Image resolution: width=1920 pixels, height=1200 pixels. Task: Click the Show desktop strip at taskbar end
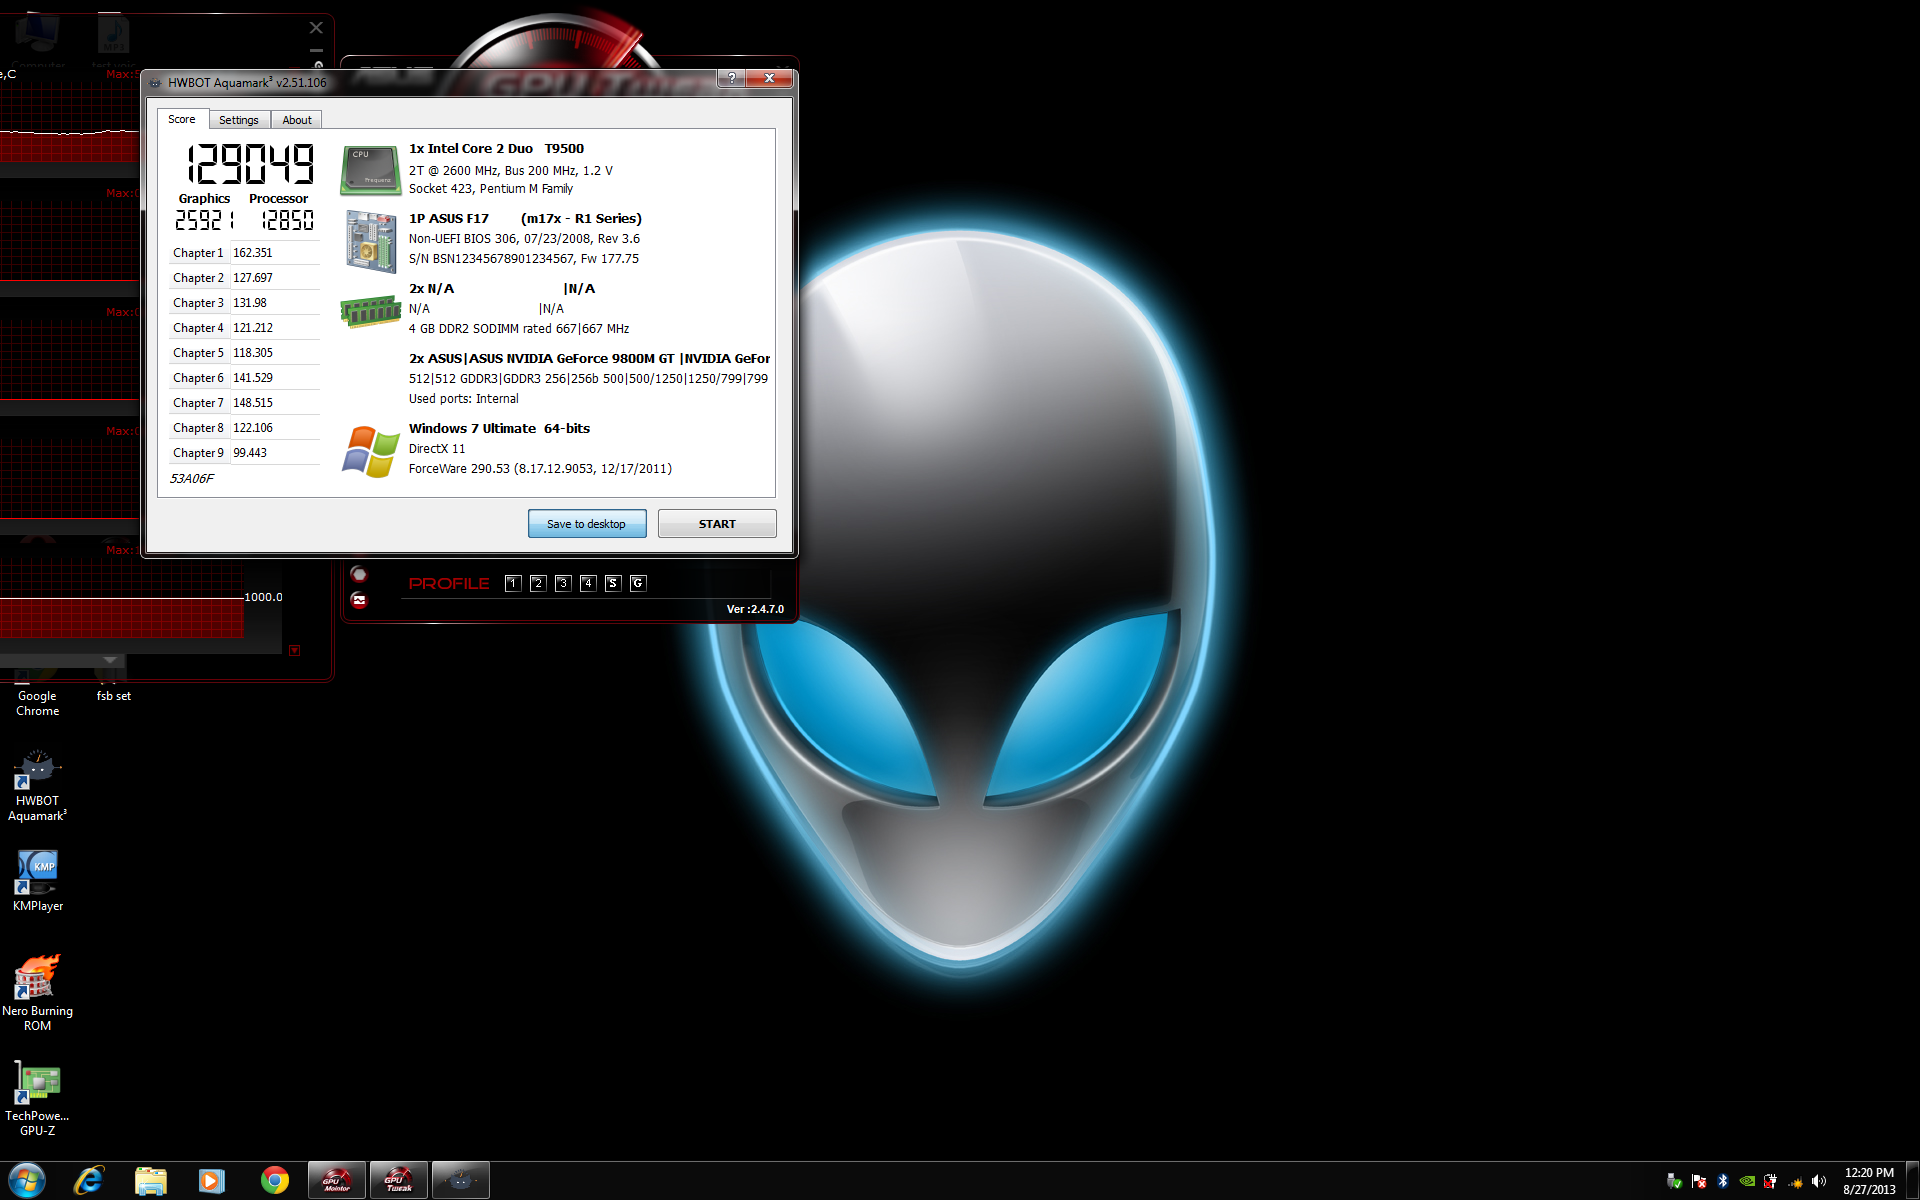tap(1912, 1181)
